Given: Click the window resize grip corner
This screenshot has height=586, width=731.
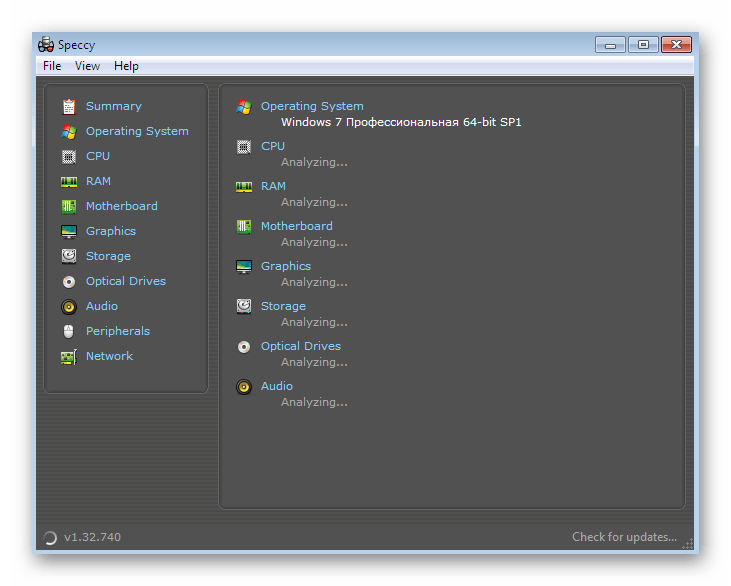Looking at the screenshot, I should pyautogui.click(x=688, y=544).
